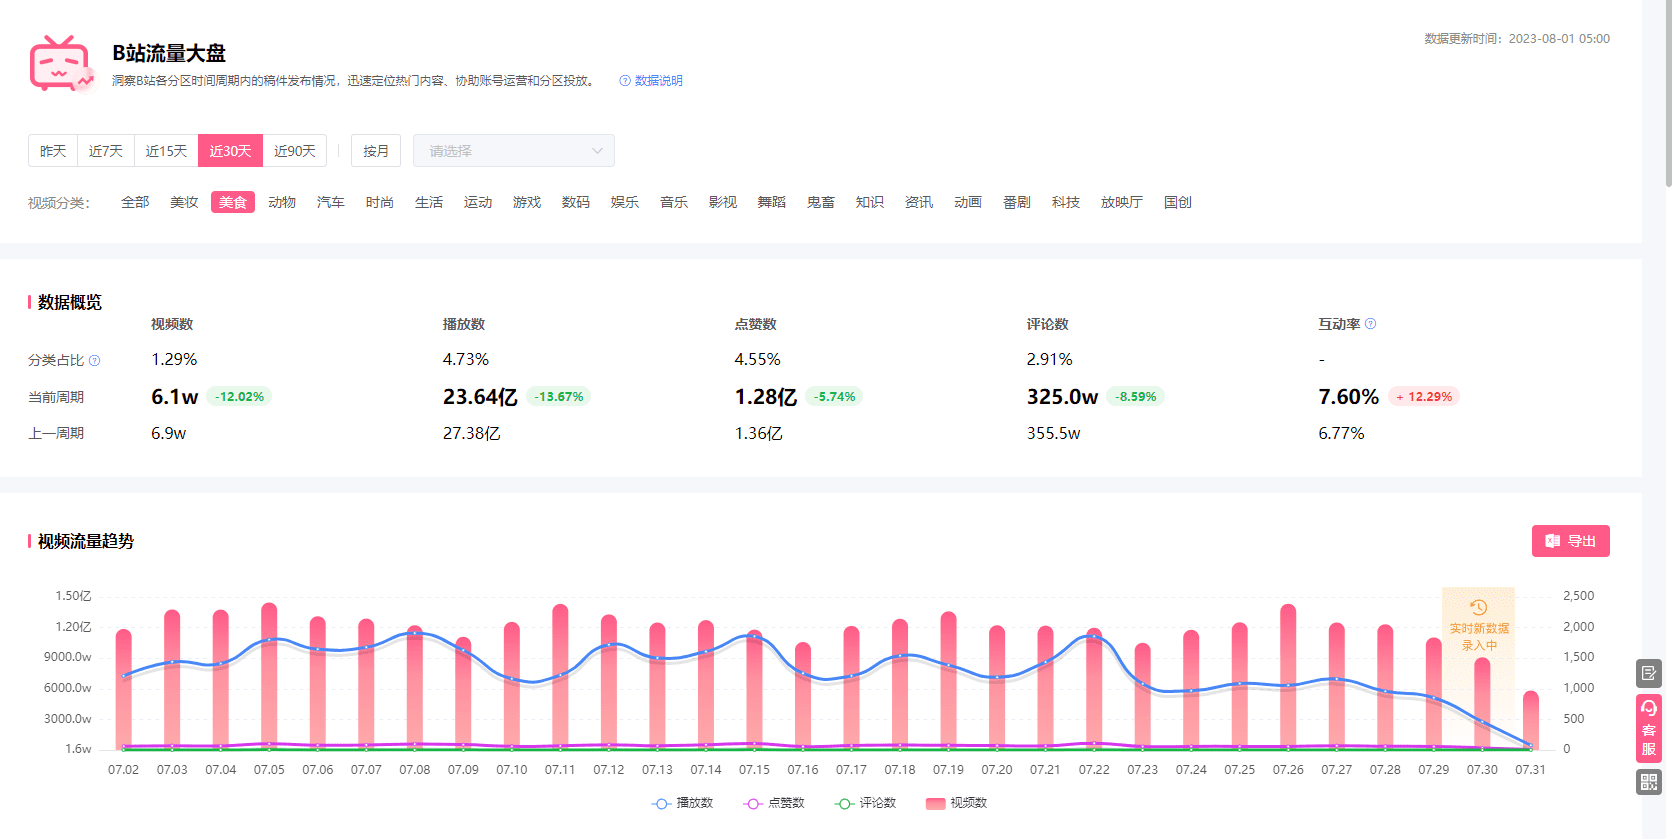
Task: Click the 07.26 video count bar
Action: [1288, 677]
